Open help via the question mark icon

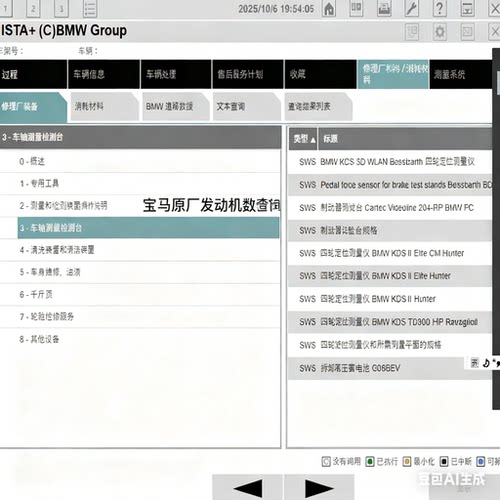[439, 9]
